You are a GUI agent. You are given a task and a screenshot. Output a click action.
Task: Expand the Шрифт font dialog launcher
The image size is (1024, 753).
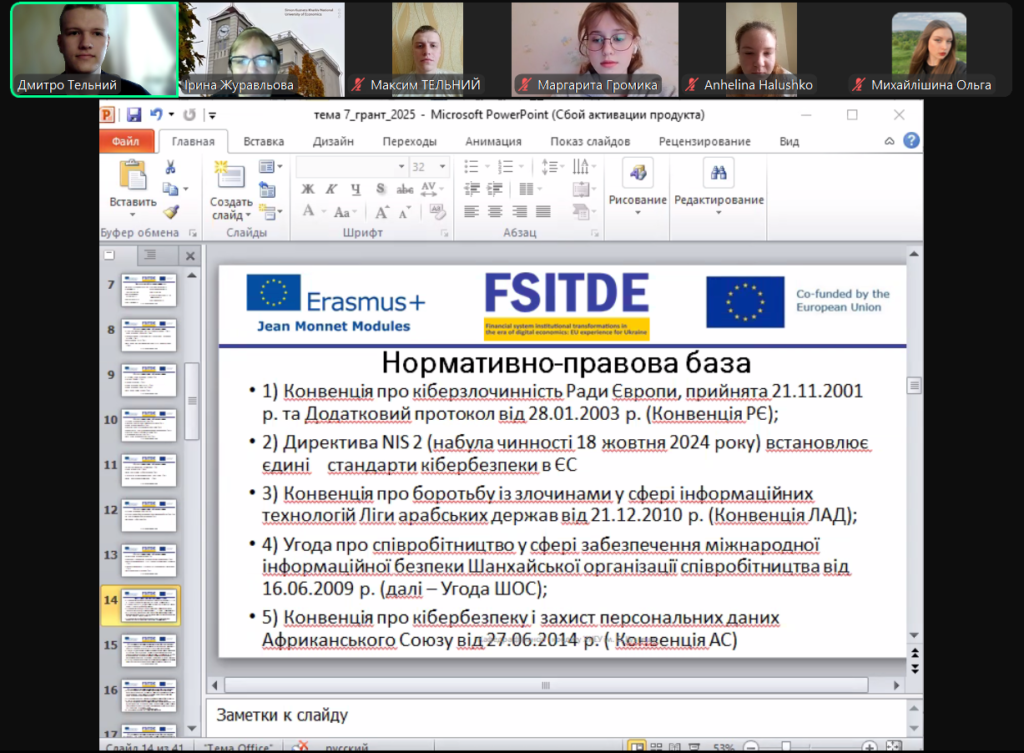pyautogui.click(x=445, y=232)
